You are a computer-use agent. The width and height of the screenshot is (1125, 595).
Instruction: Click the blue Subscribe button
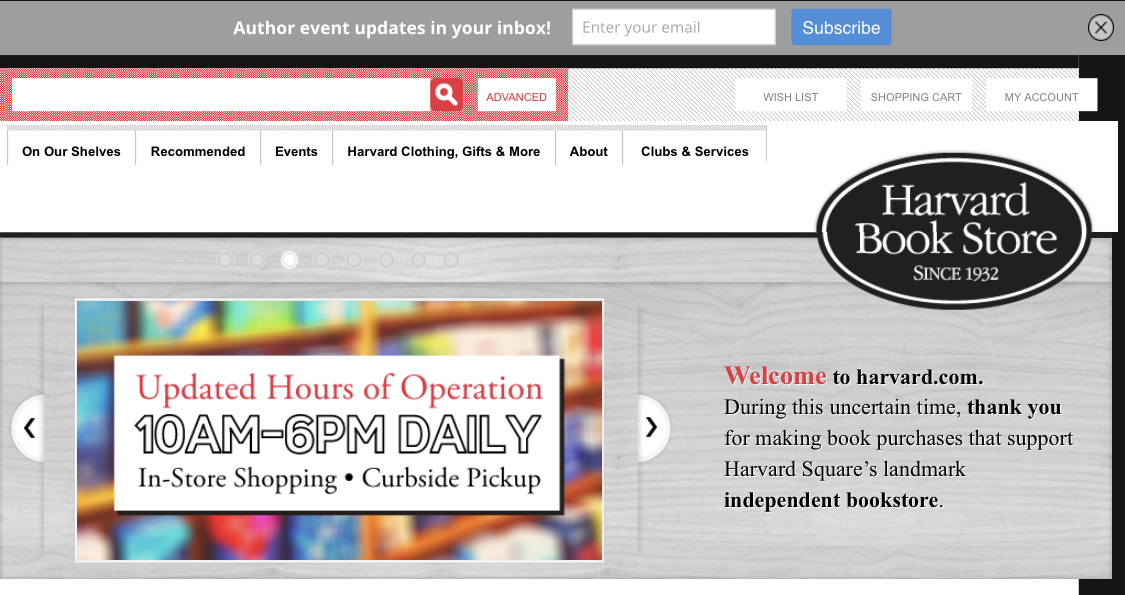pyautogui.click(x=841, y=27)
